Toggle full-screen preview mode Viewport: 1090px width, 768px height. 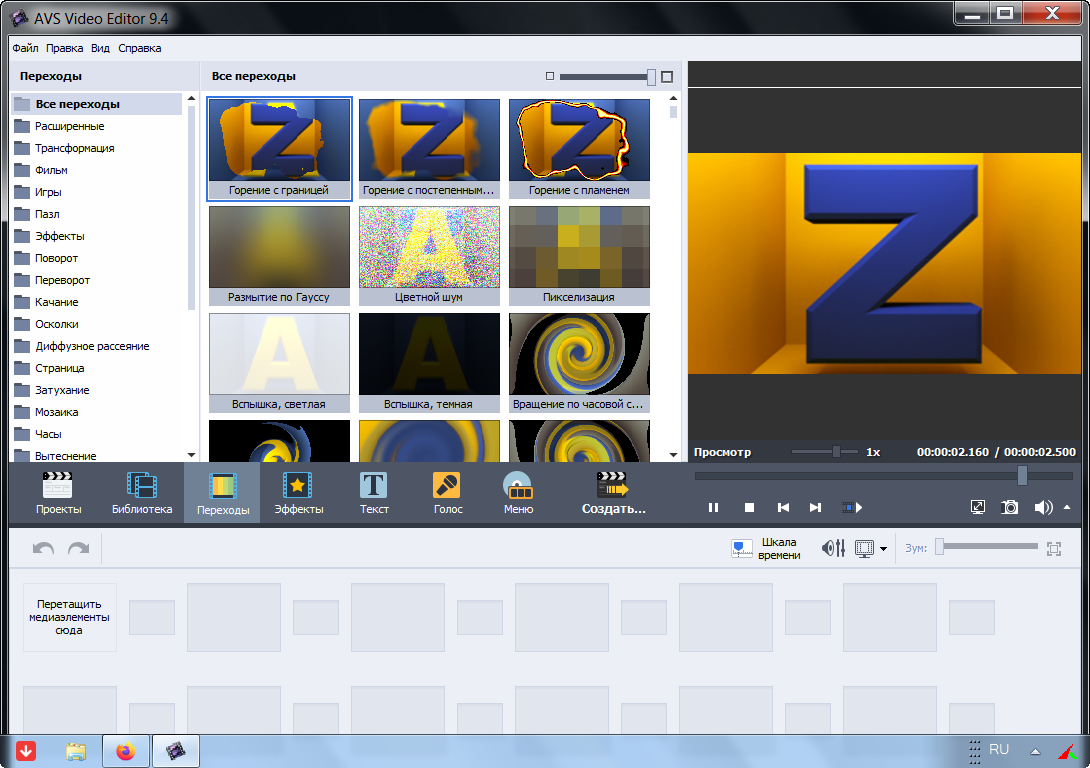click(x=978, y=507)
